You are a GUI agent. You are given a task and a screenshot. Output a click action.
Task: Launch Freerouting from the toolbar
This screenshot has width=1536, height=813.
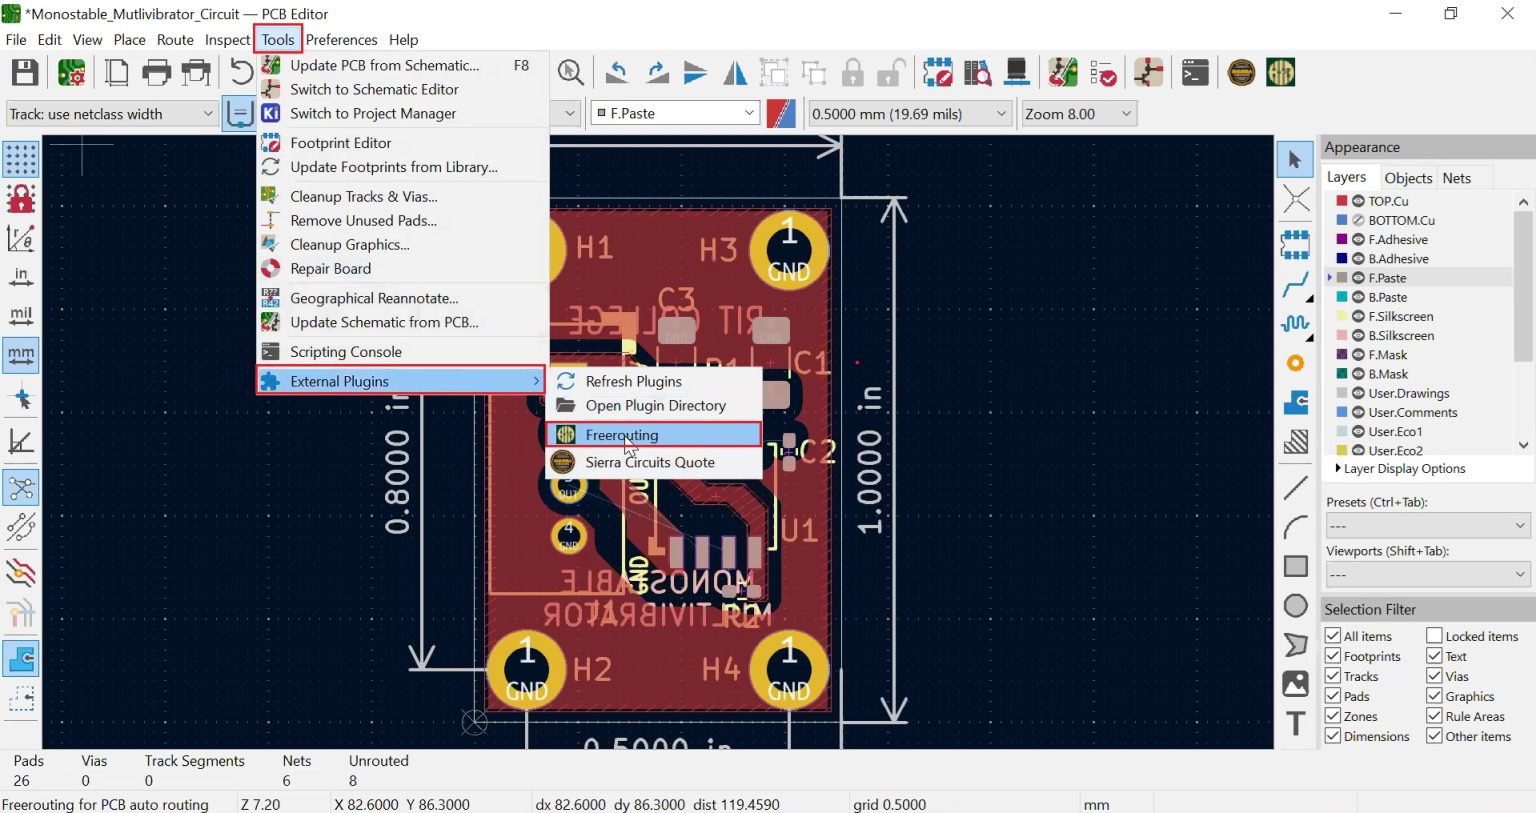point(1281,72)
